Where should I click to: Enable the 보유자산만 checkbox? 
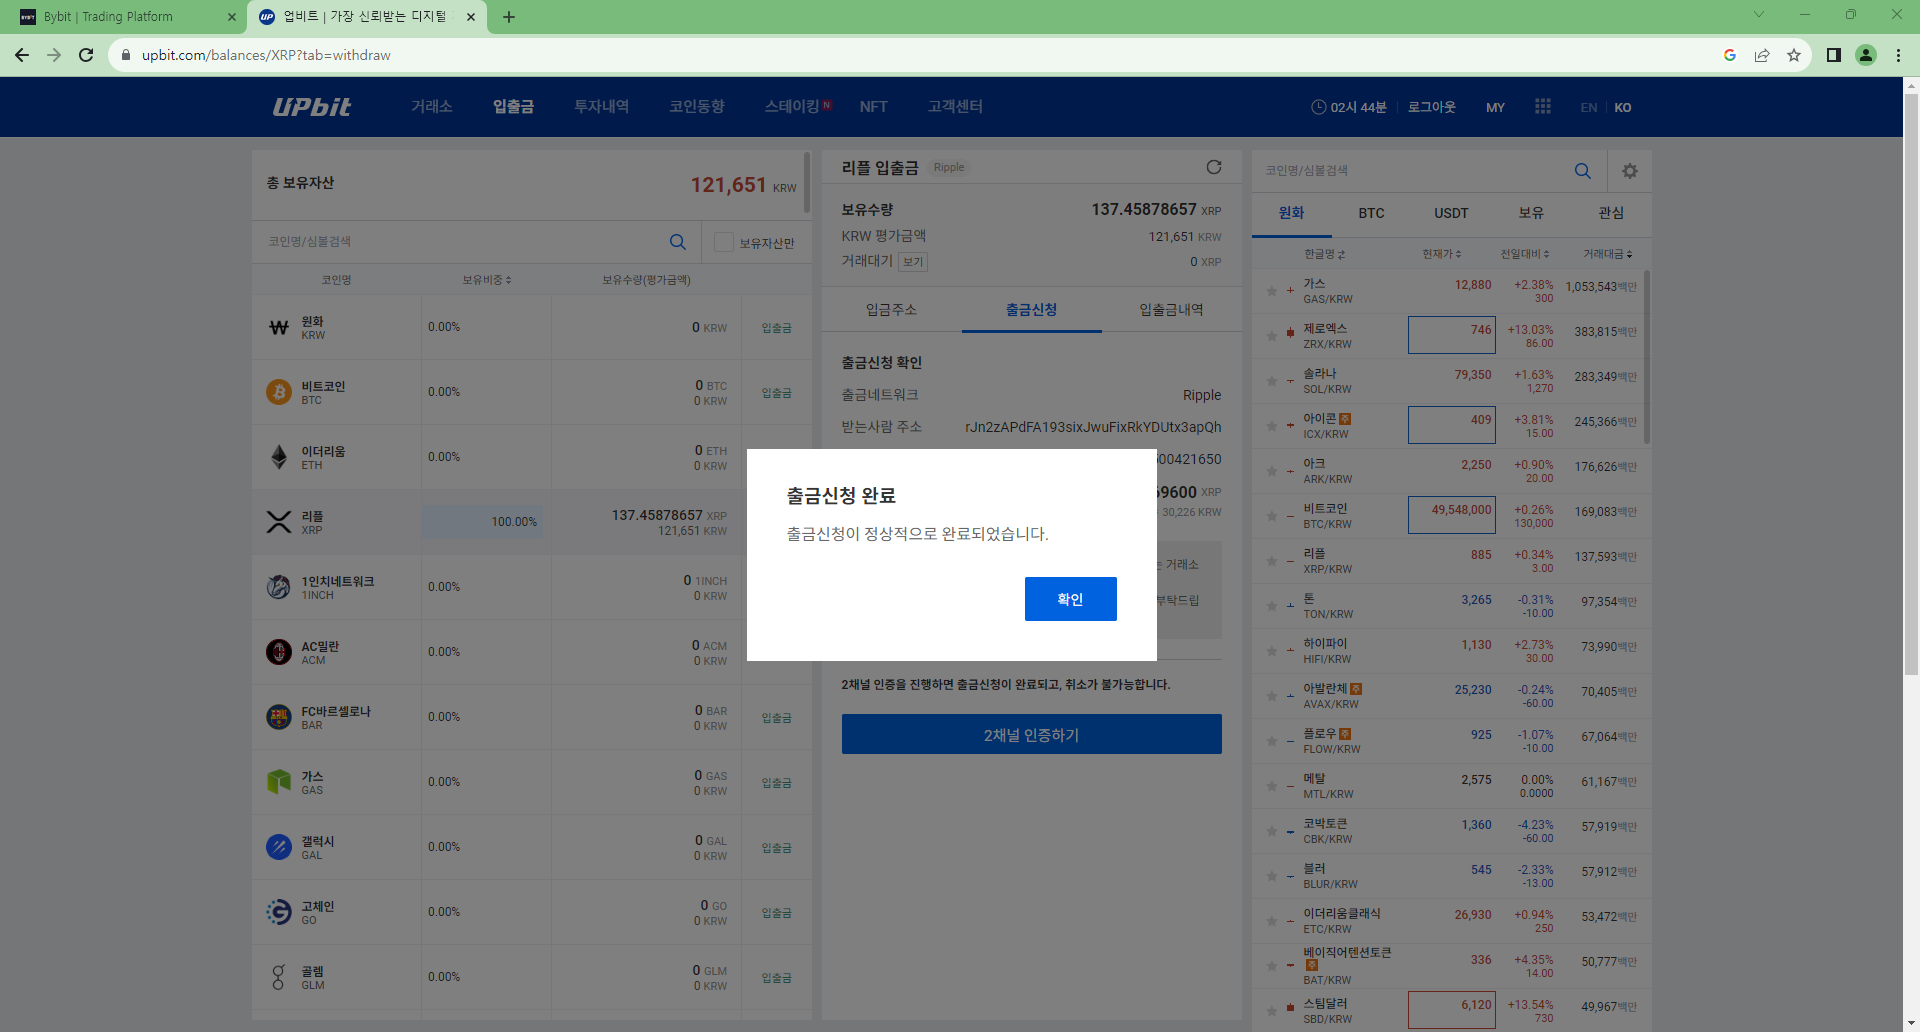coord(723,241)
